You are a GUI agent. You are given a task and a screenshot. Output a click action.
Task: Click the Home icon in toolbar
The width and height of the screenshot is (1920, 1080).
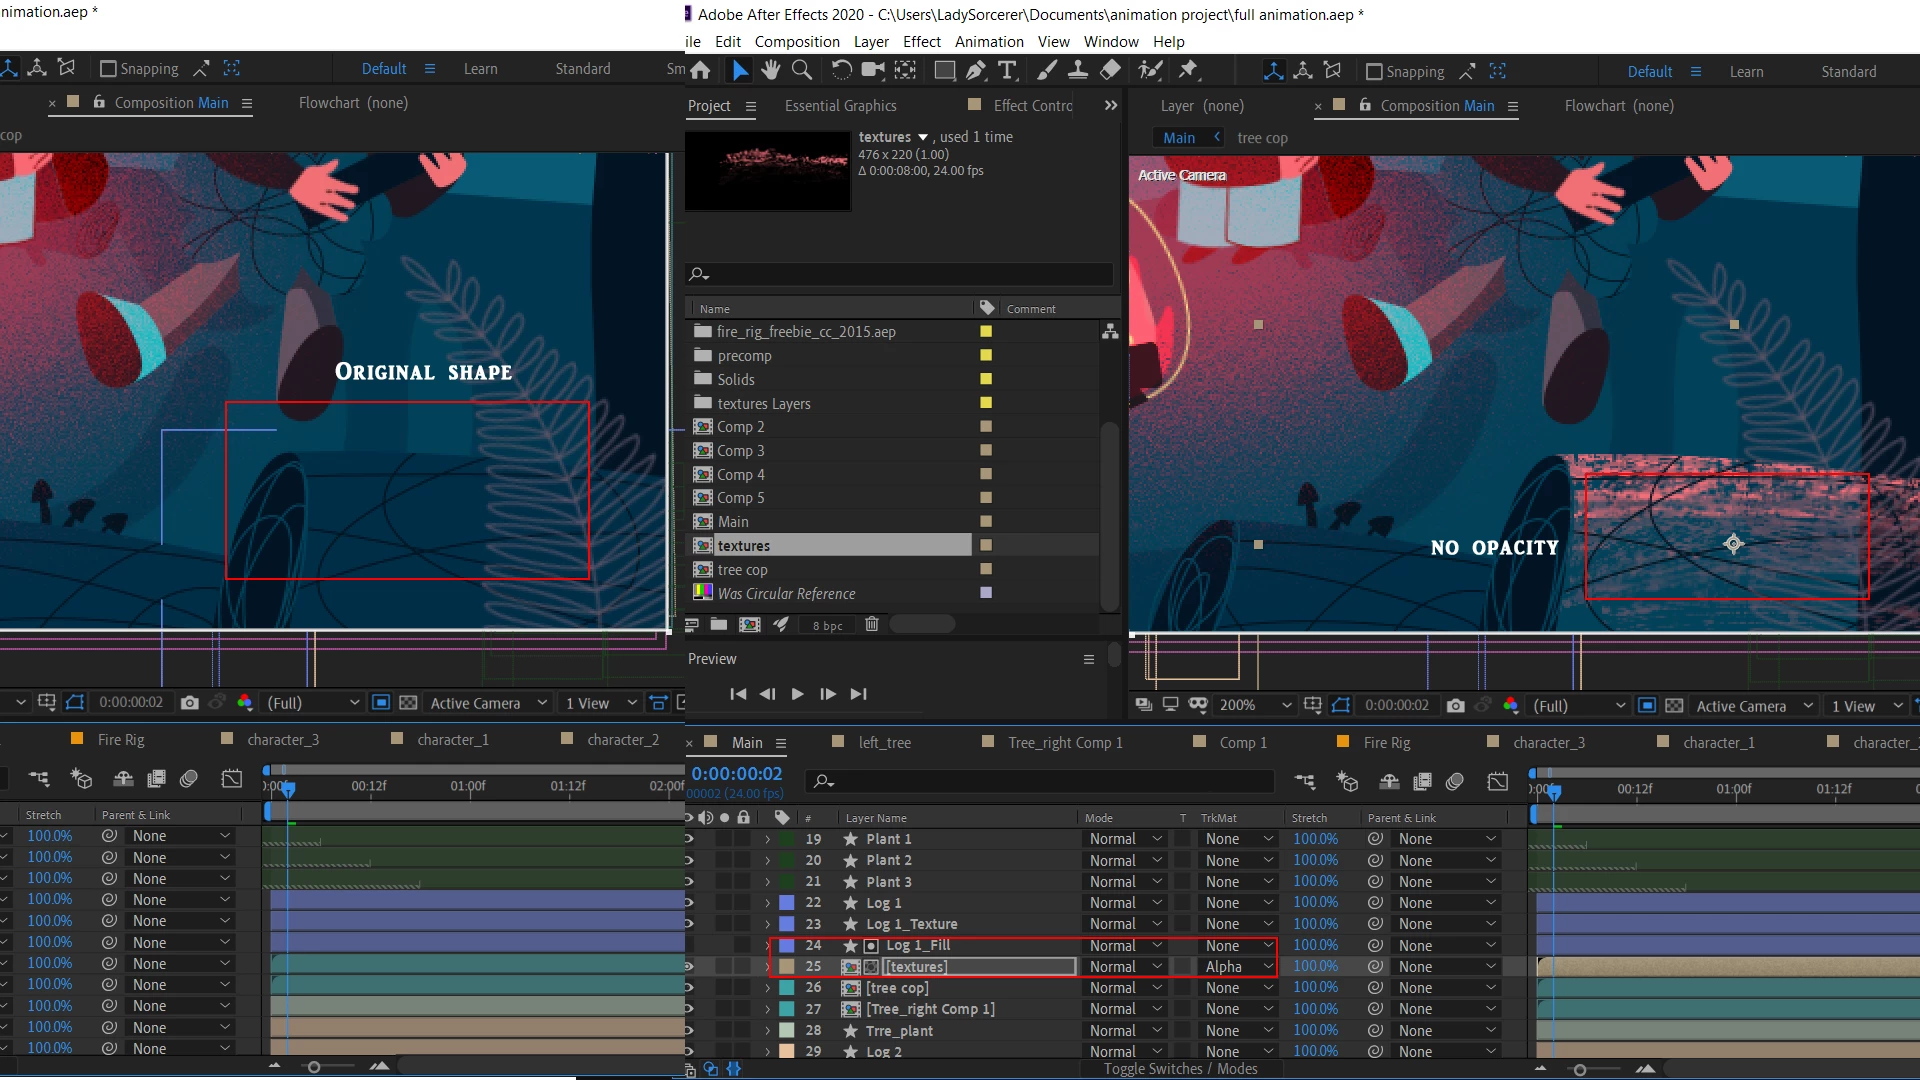point(700,70)
